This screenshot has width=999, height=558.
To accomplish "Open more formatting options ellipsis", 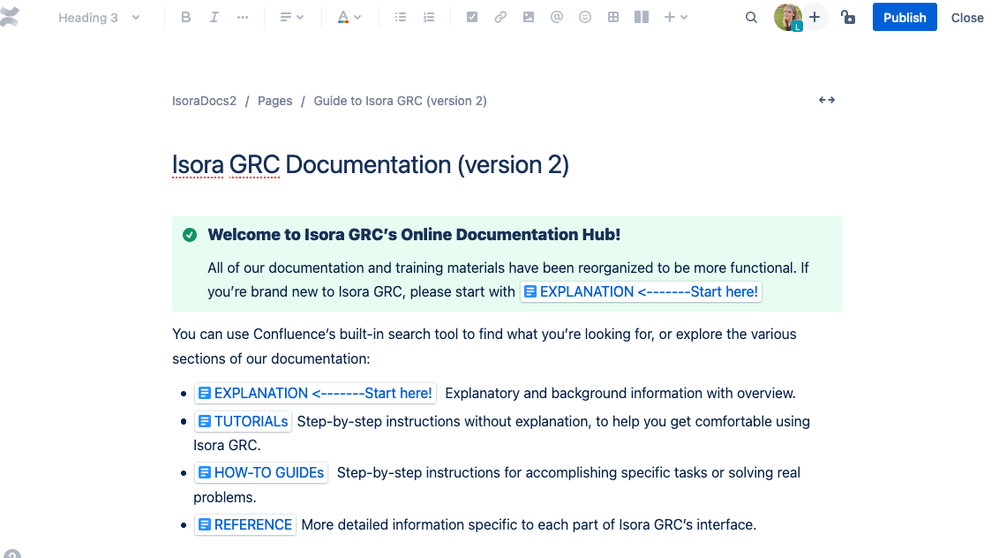I will point(243,17).
